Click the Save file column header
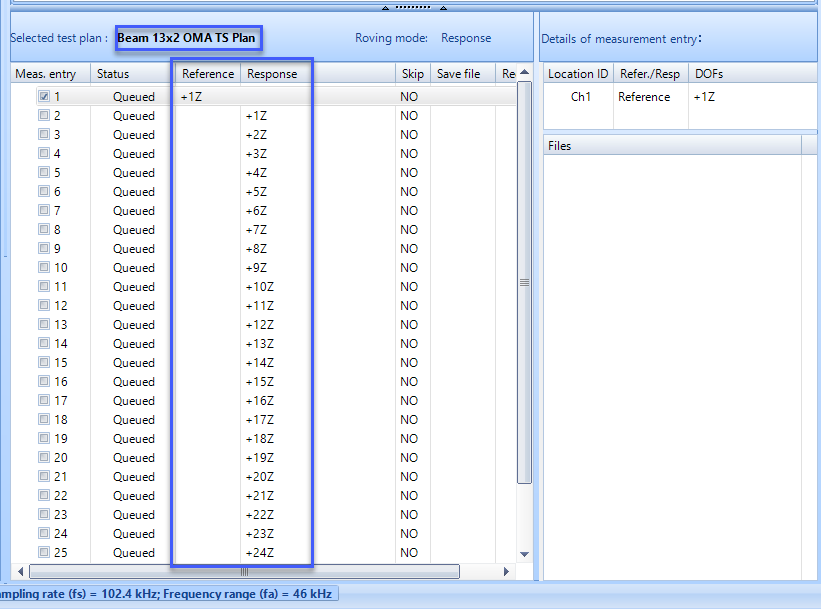821x609 pixels. 459,72
